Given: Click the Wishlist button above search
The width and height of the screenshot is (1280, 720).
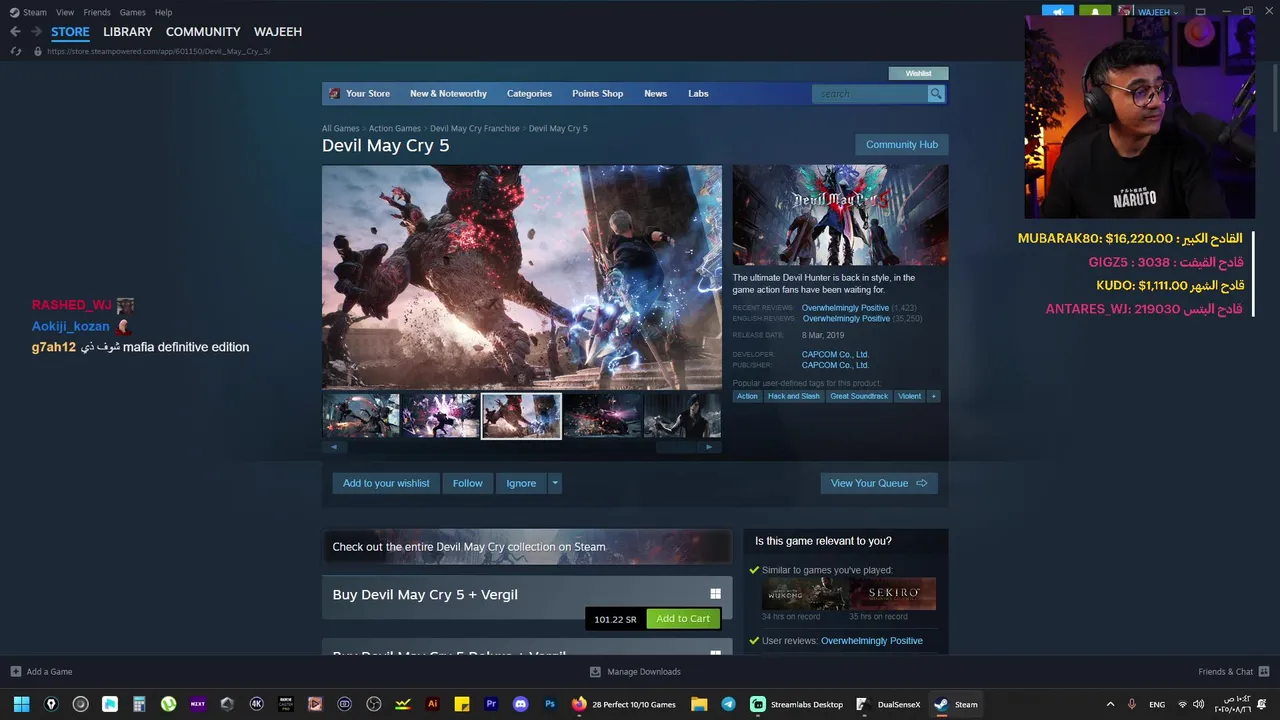Looking at the screenshot, I should pos(918,73).
